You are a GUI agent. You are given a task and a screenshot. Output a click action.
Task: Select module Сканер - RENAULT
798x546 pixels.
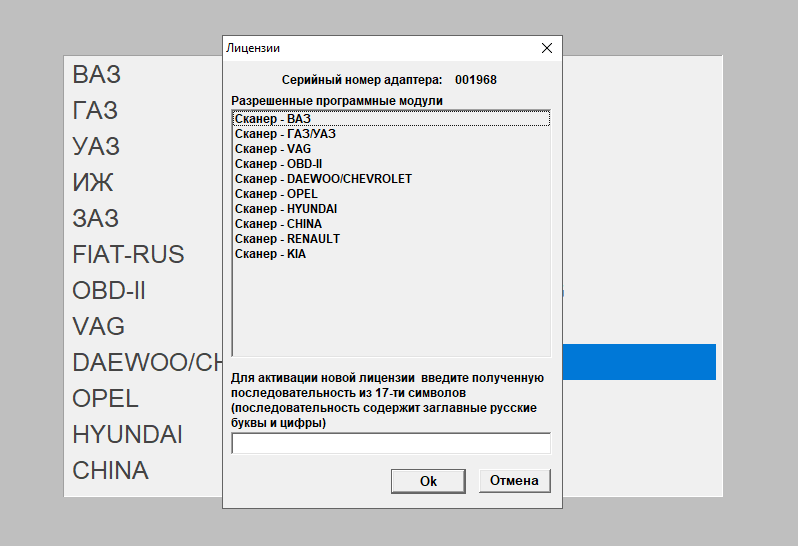(x=391, y=239)
